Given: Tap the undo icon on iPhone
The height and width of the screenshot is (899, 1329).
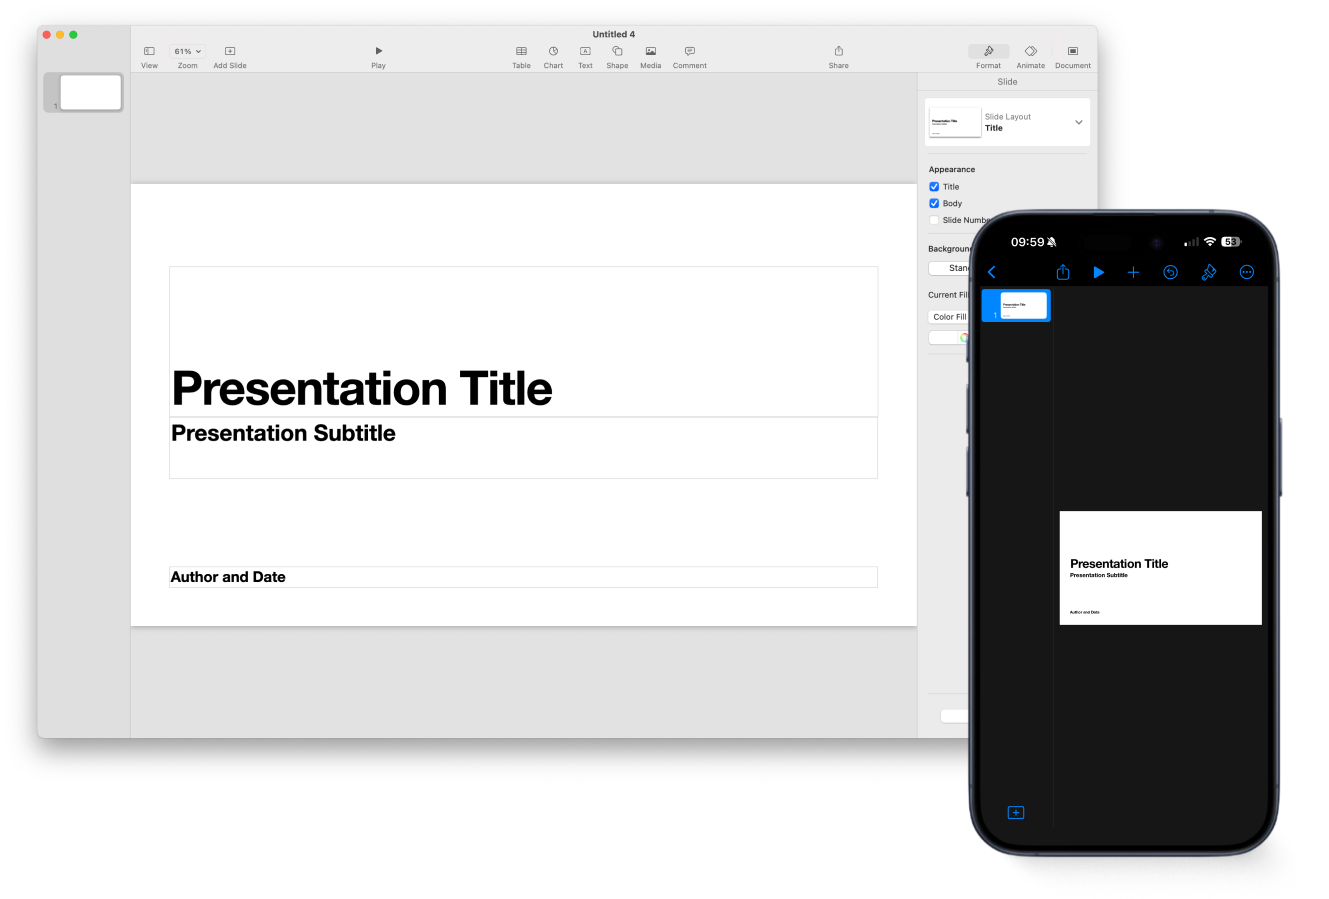Looking at the screenshot, I should pyautogui.click(x=1170, y=272).
